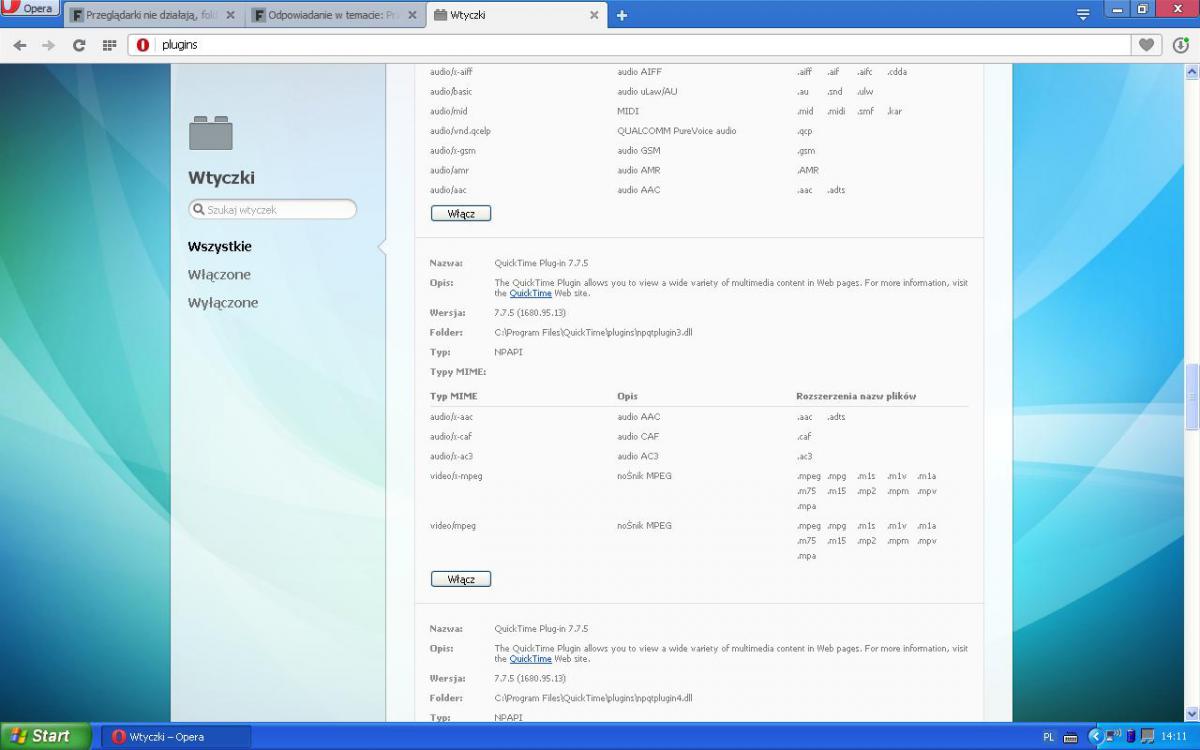Click the tray icon beside the clock
This screenshot has width=1200, height=750.
[1147, 737]
